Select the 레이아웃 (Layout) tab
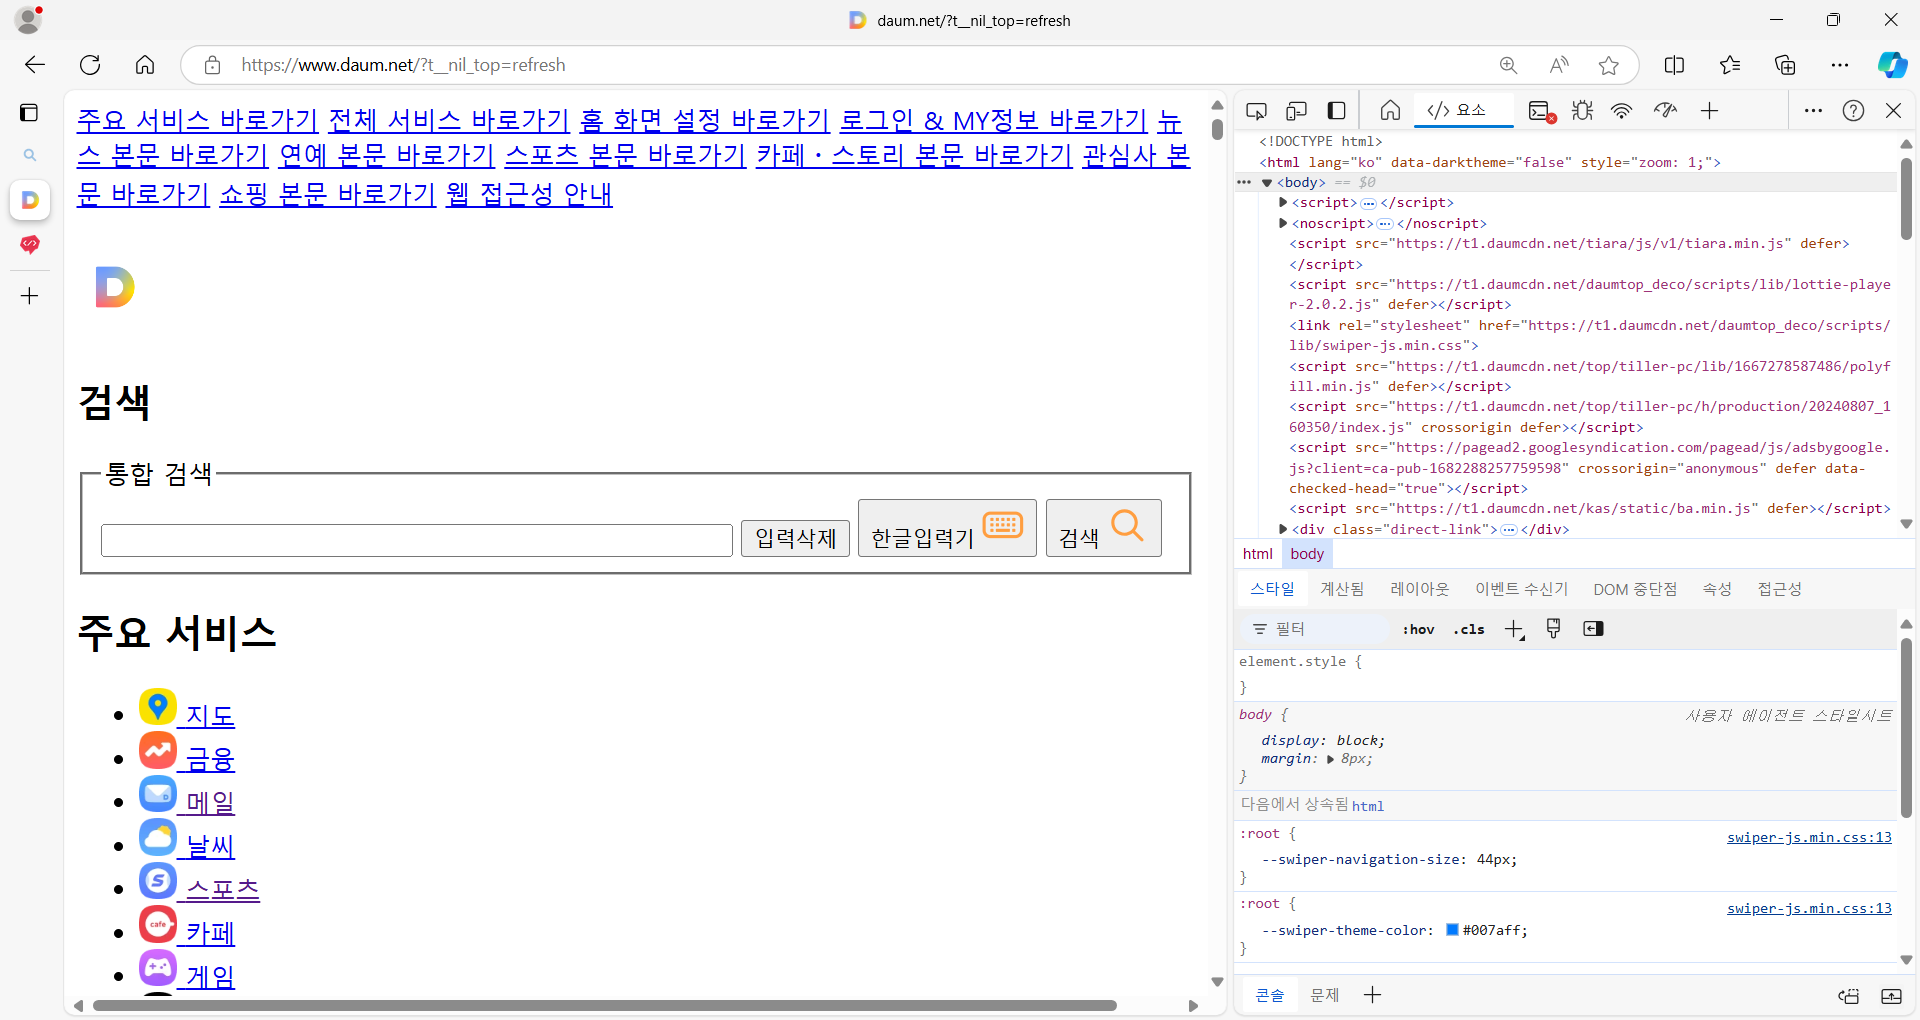 click(1419, 589)
